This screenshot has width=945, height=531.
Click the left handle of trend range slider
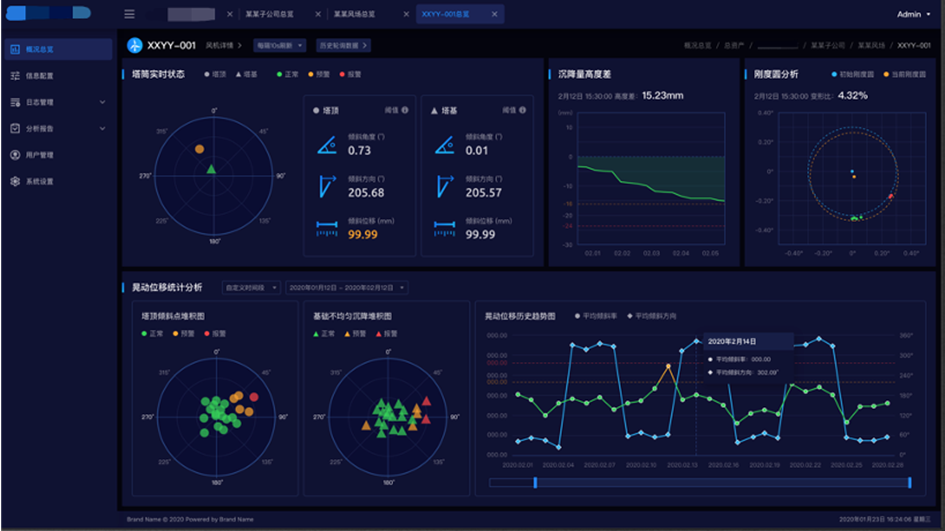click(535, 482)
